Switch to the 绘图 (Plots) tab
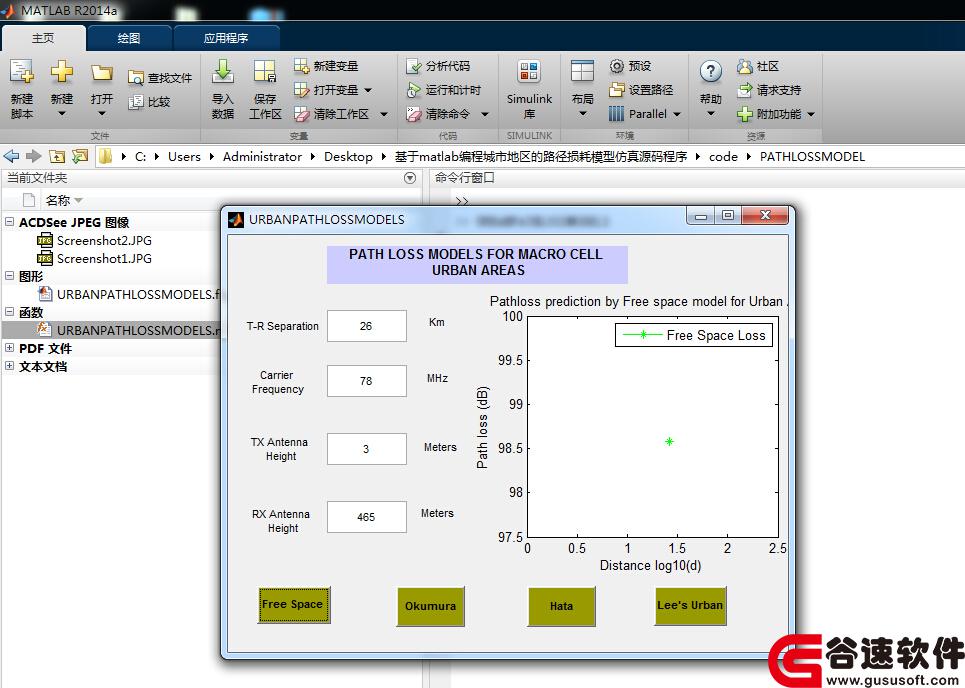This screenshot has width=965, height=688. (x=129, y=38)
